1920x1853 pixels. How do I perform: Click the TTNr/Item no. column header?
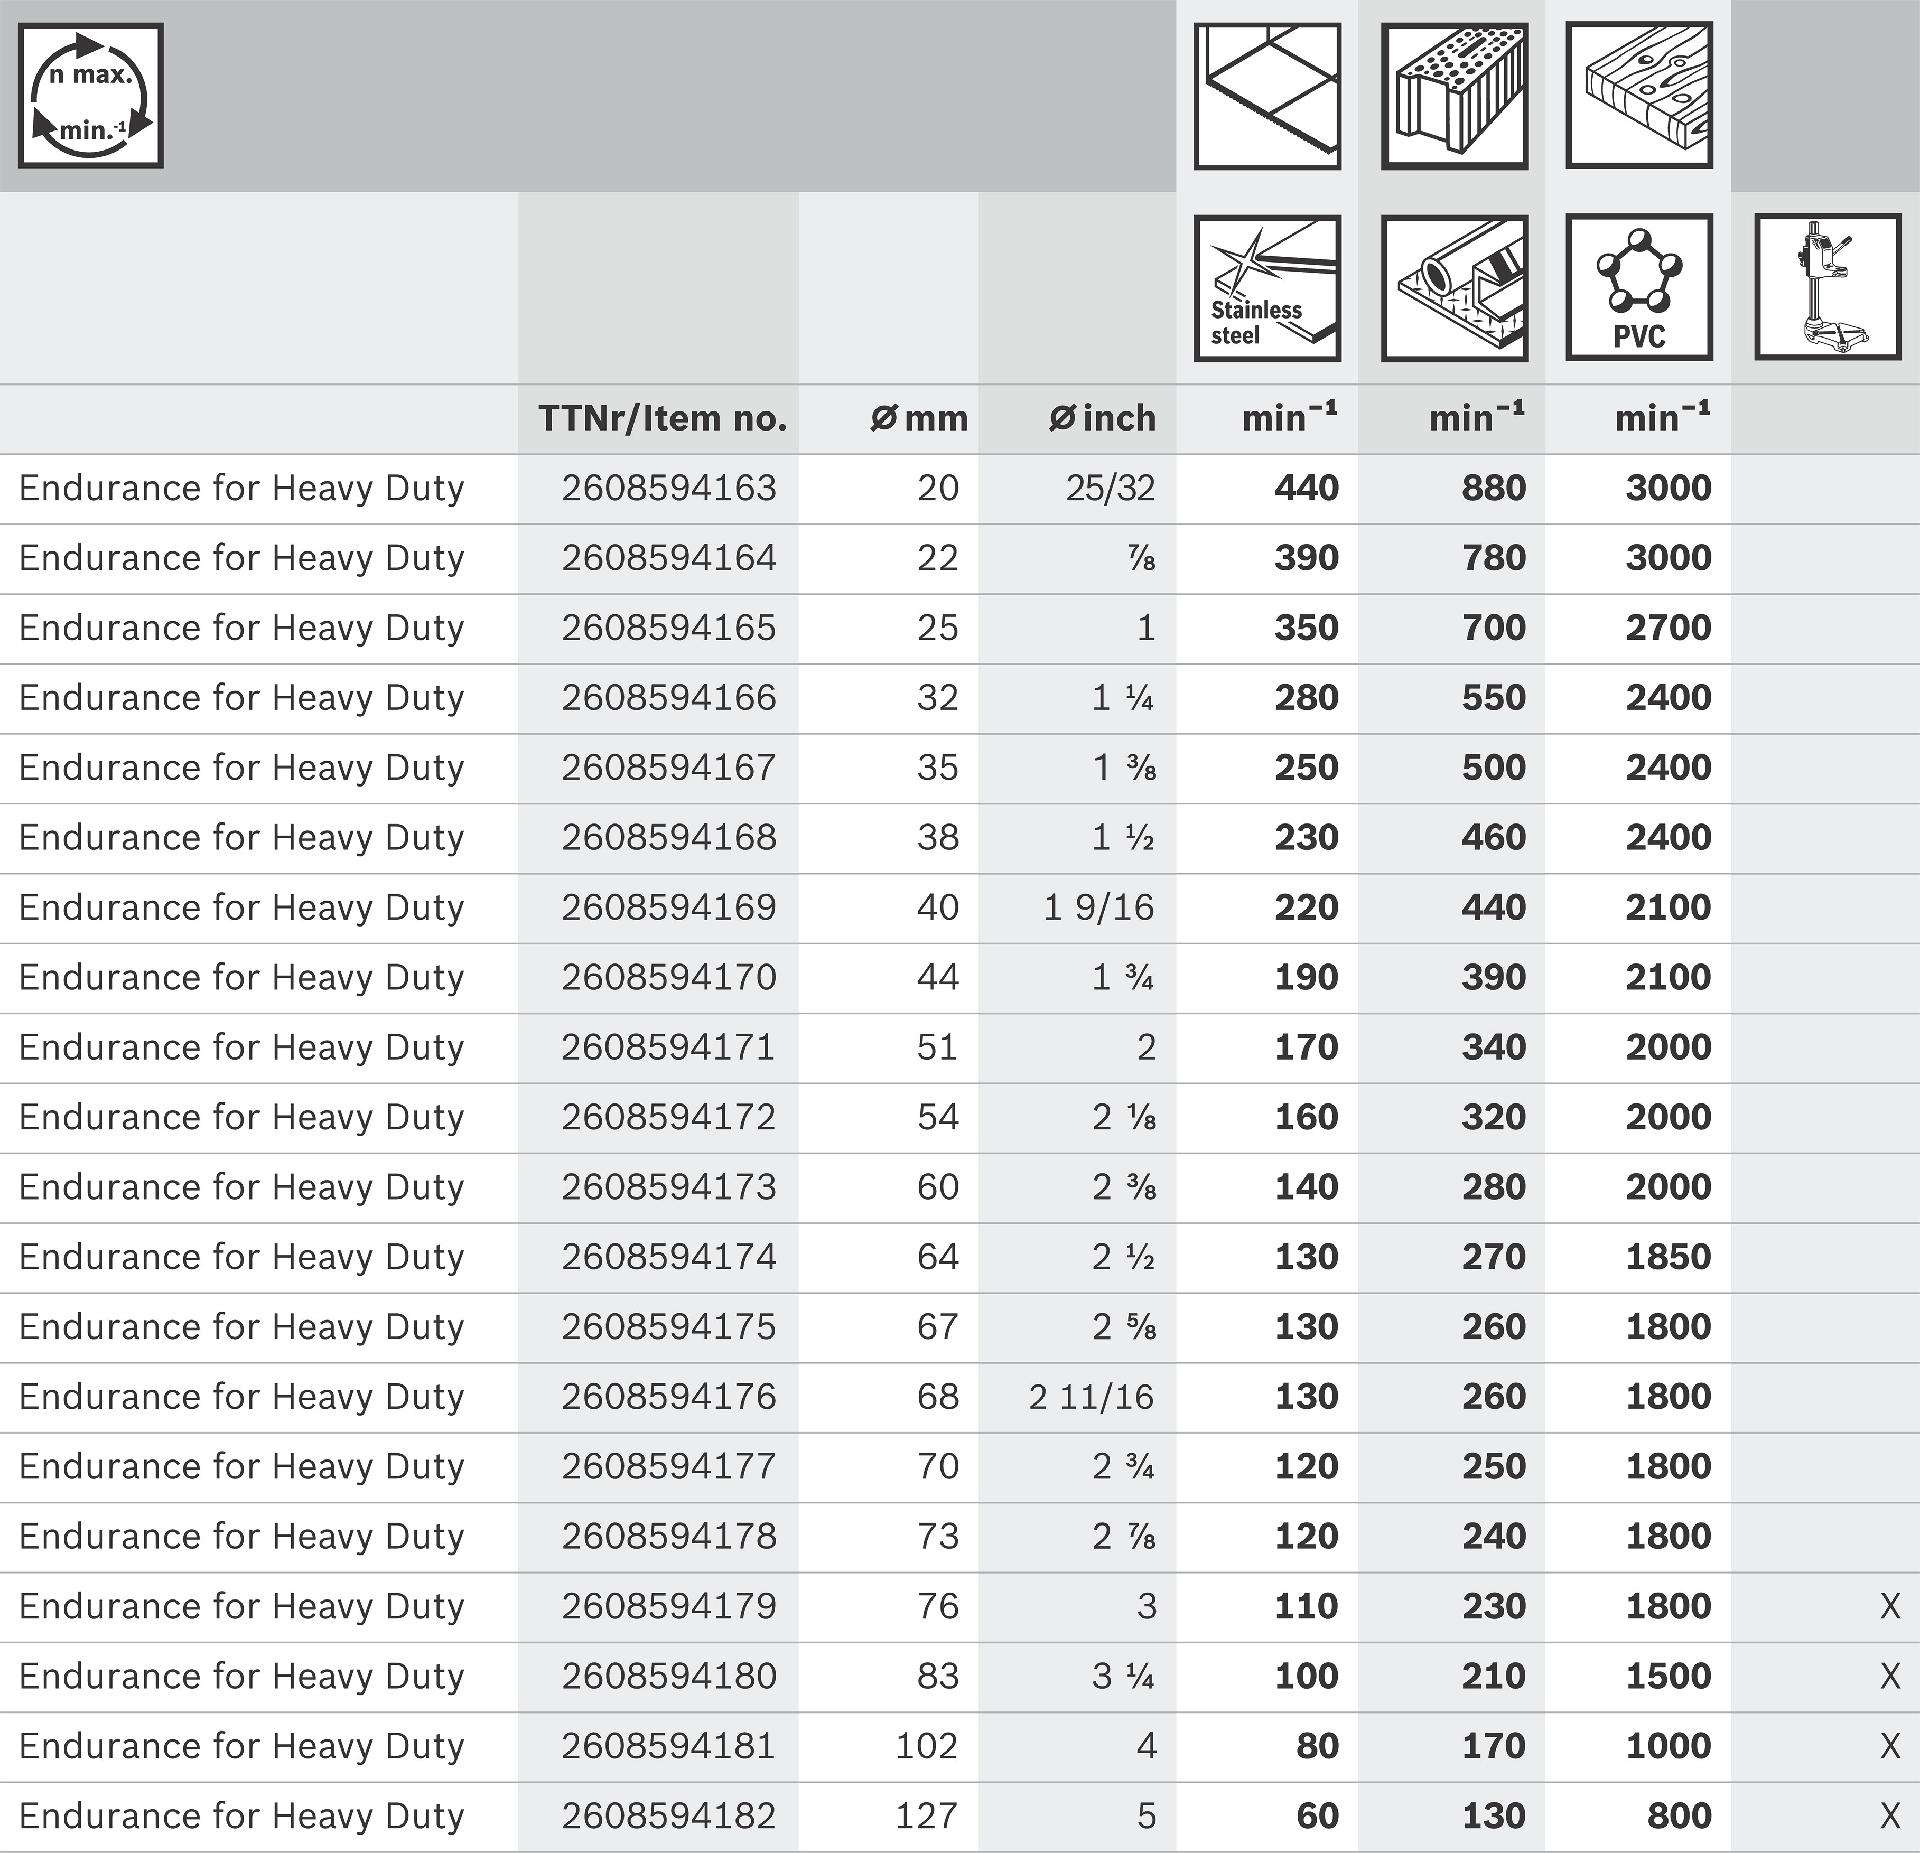tap(662, 418)
